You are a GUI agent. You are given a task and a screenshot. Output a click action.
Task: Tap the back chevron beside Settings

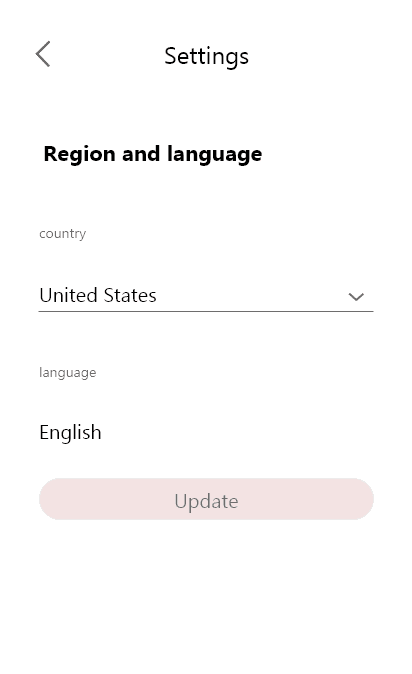point(43,54)
